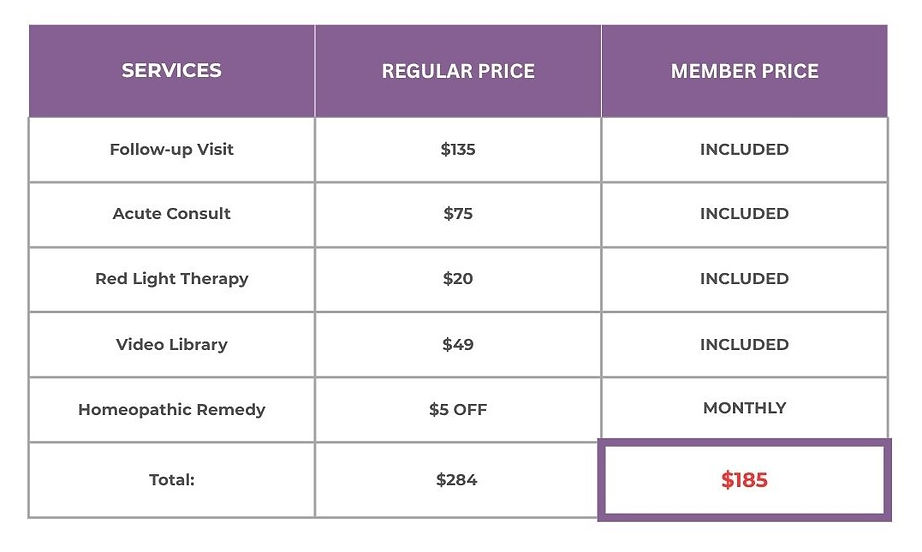Click INCLUDED in the Video Library row

coord(744,345)
